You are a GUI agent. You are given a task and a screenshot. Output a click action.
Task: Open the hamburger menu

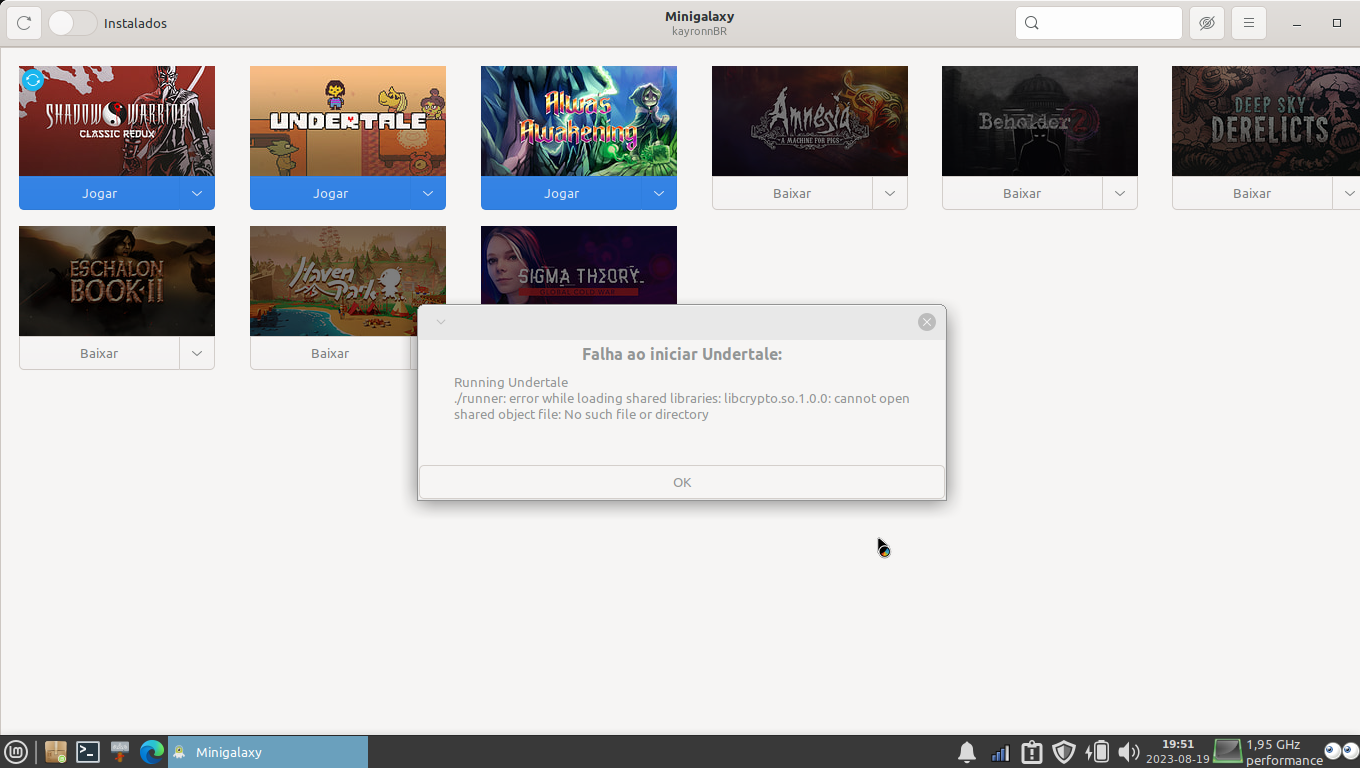pos(1249,23)
